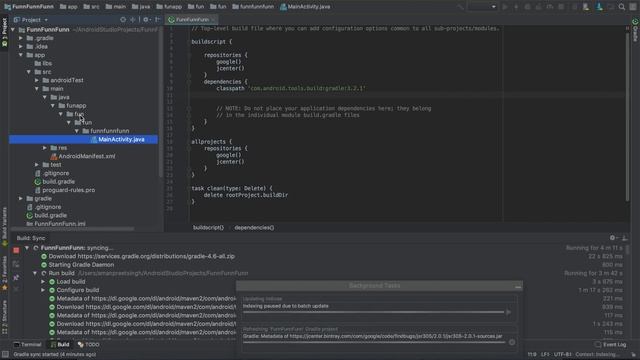Click the green Run play button
Screen dimensions: 640x360
(x=505, y=7)
